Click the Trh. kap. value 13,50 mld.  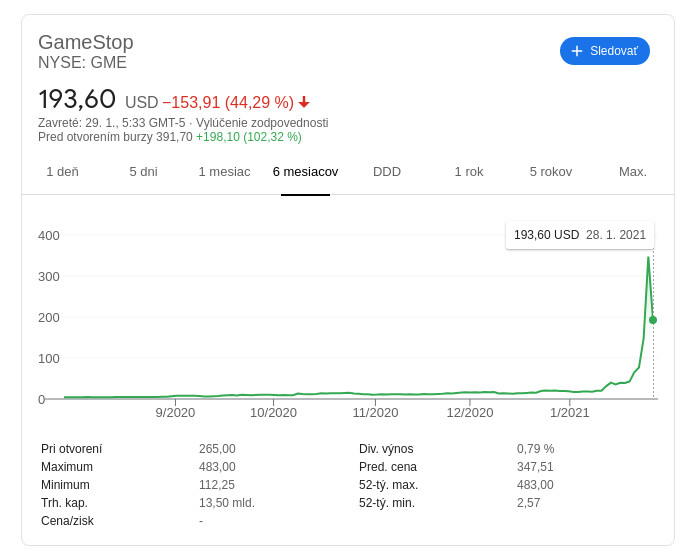tap(227, 503)
